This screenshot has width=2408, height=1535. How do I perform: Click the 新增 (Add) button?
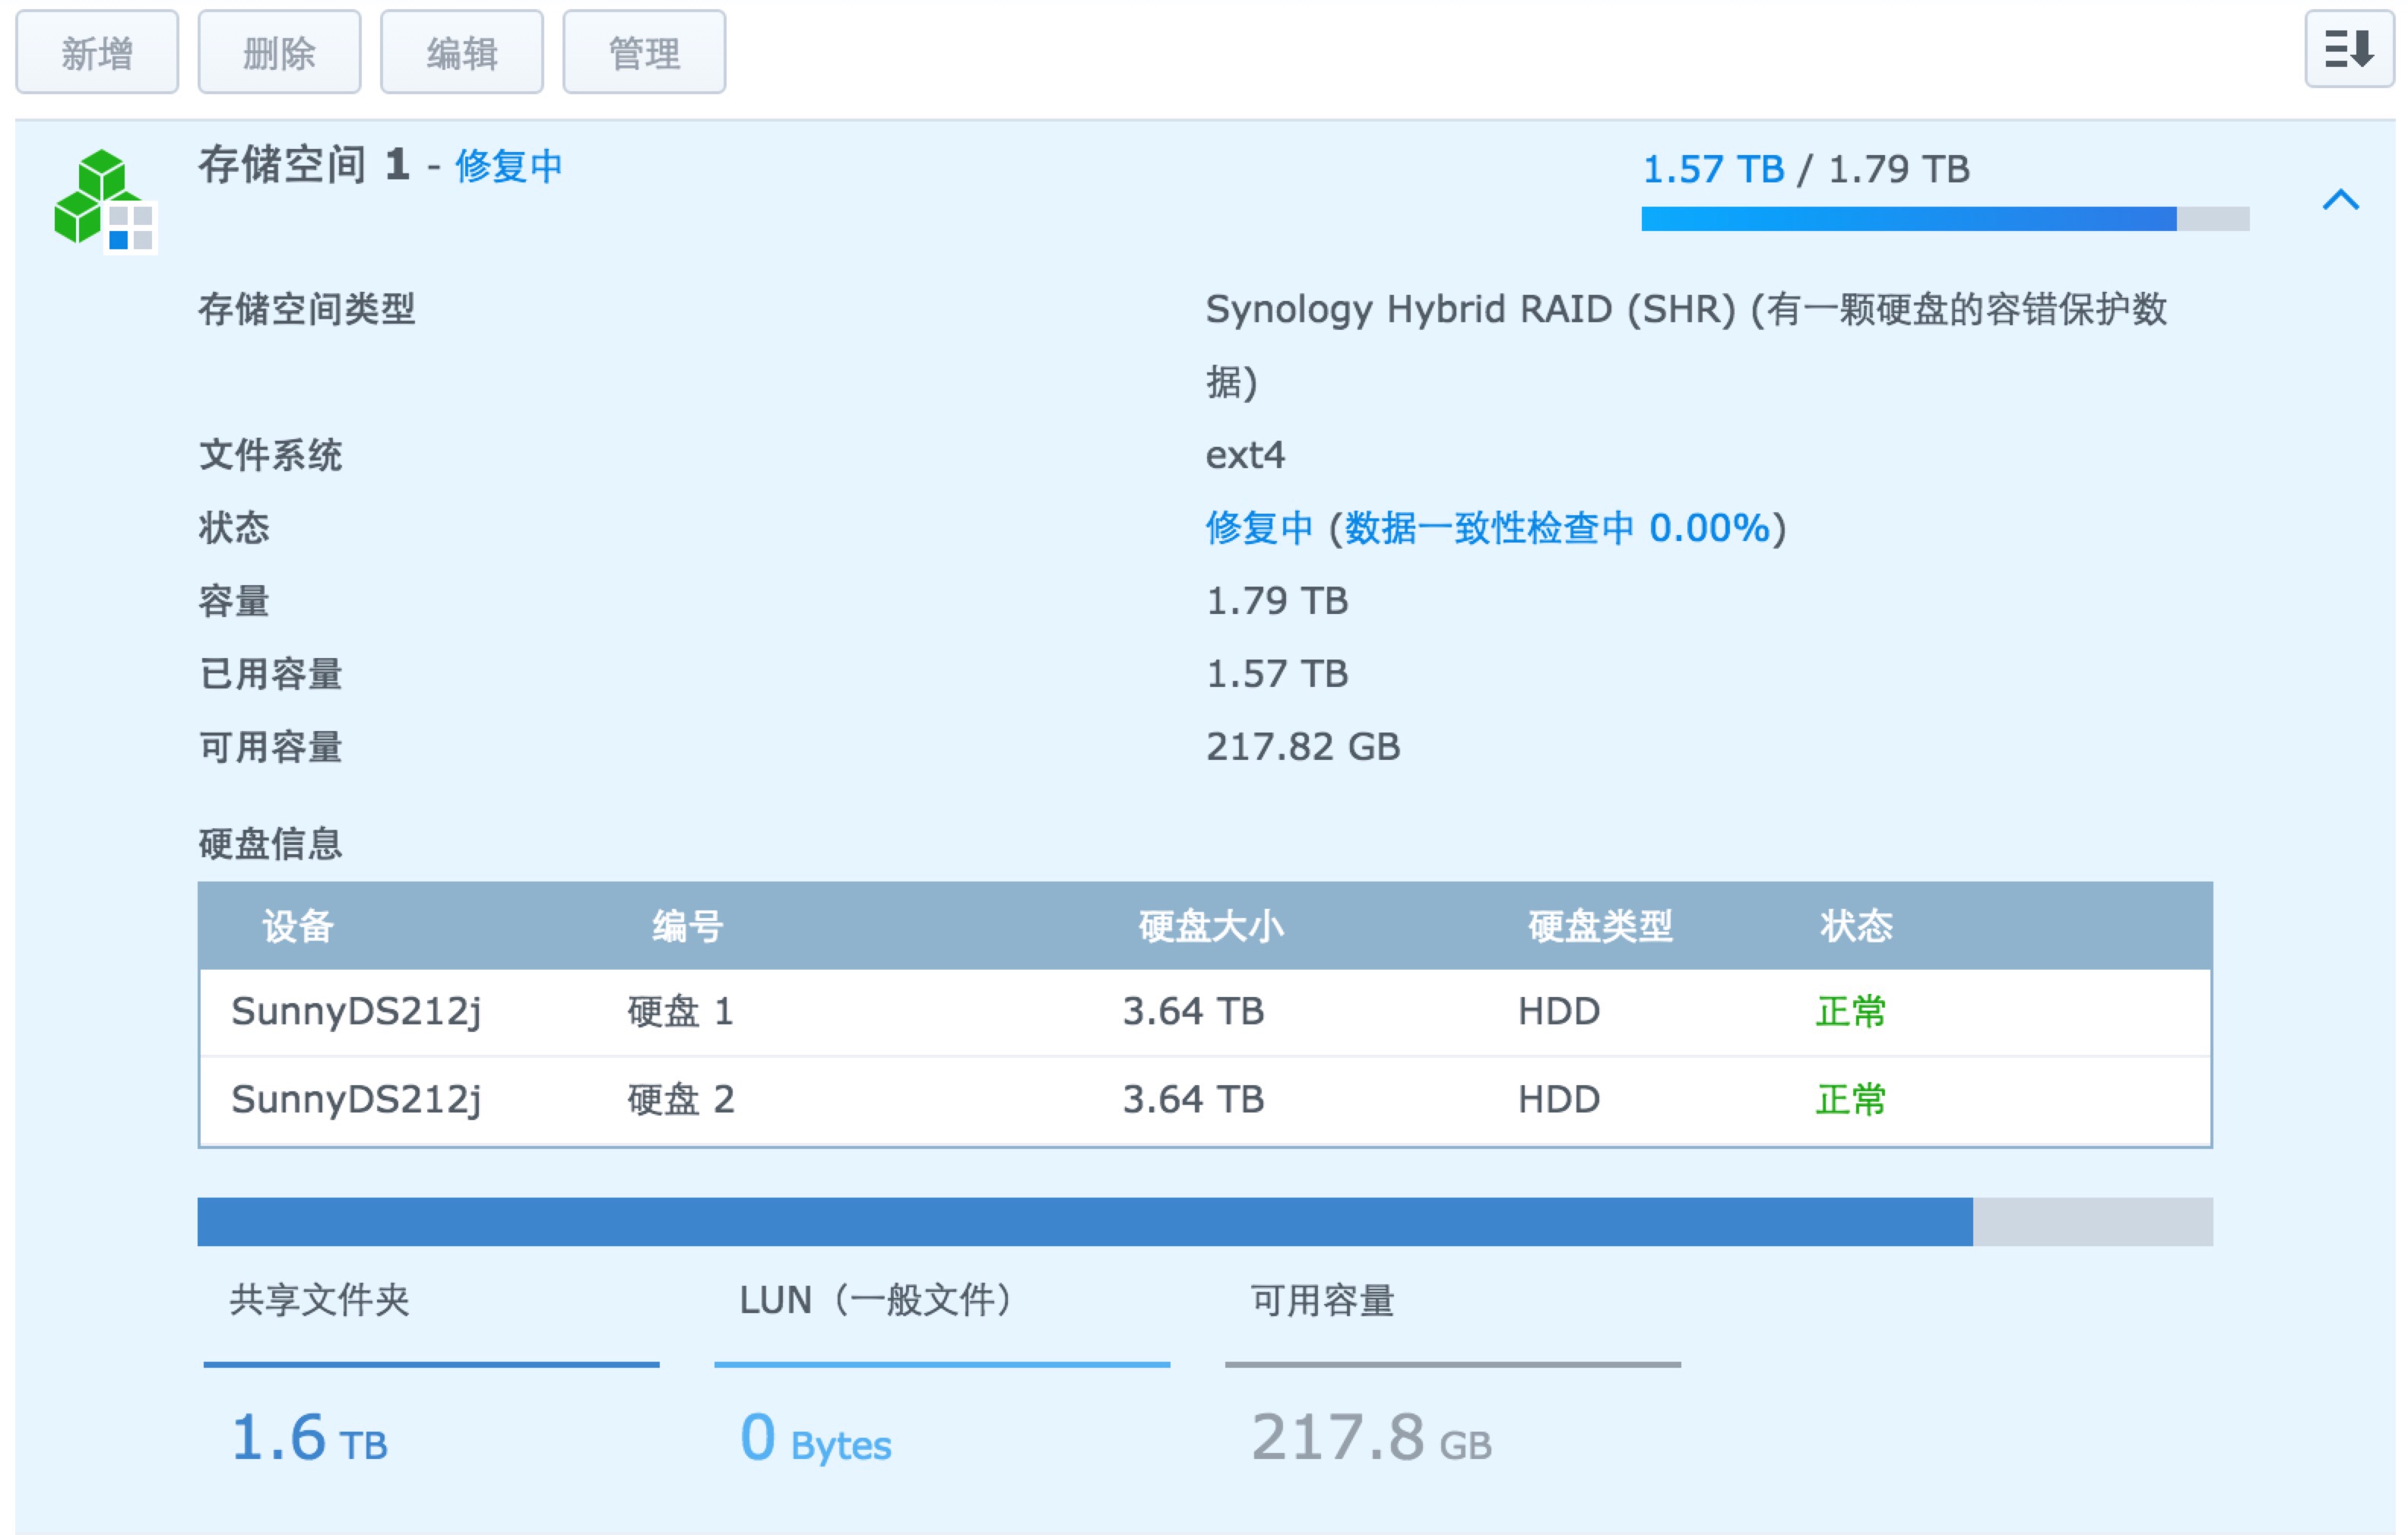tap(97, 52)
